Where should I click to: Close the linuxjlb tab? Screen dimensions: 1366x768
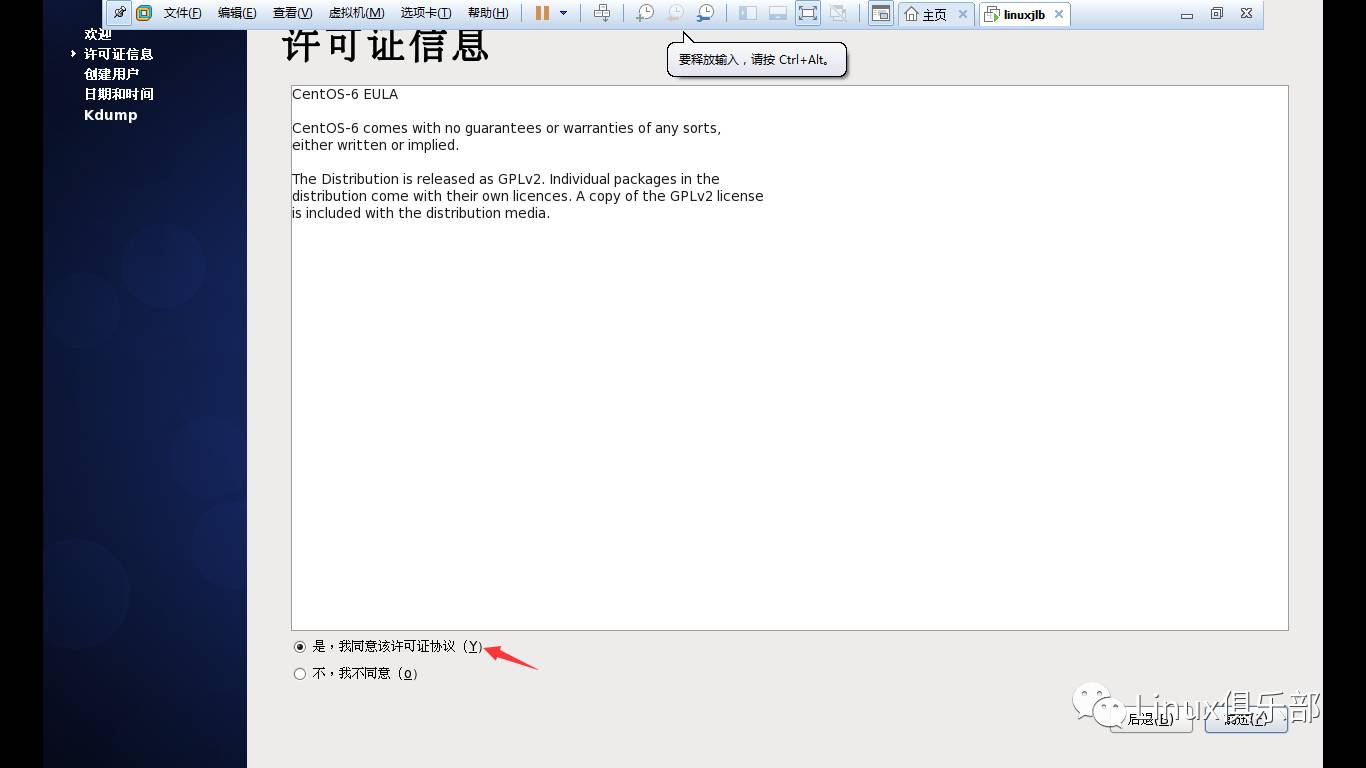[1059, 14]
